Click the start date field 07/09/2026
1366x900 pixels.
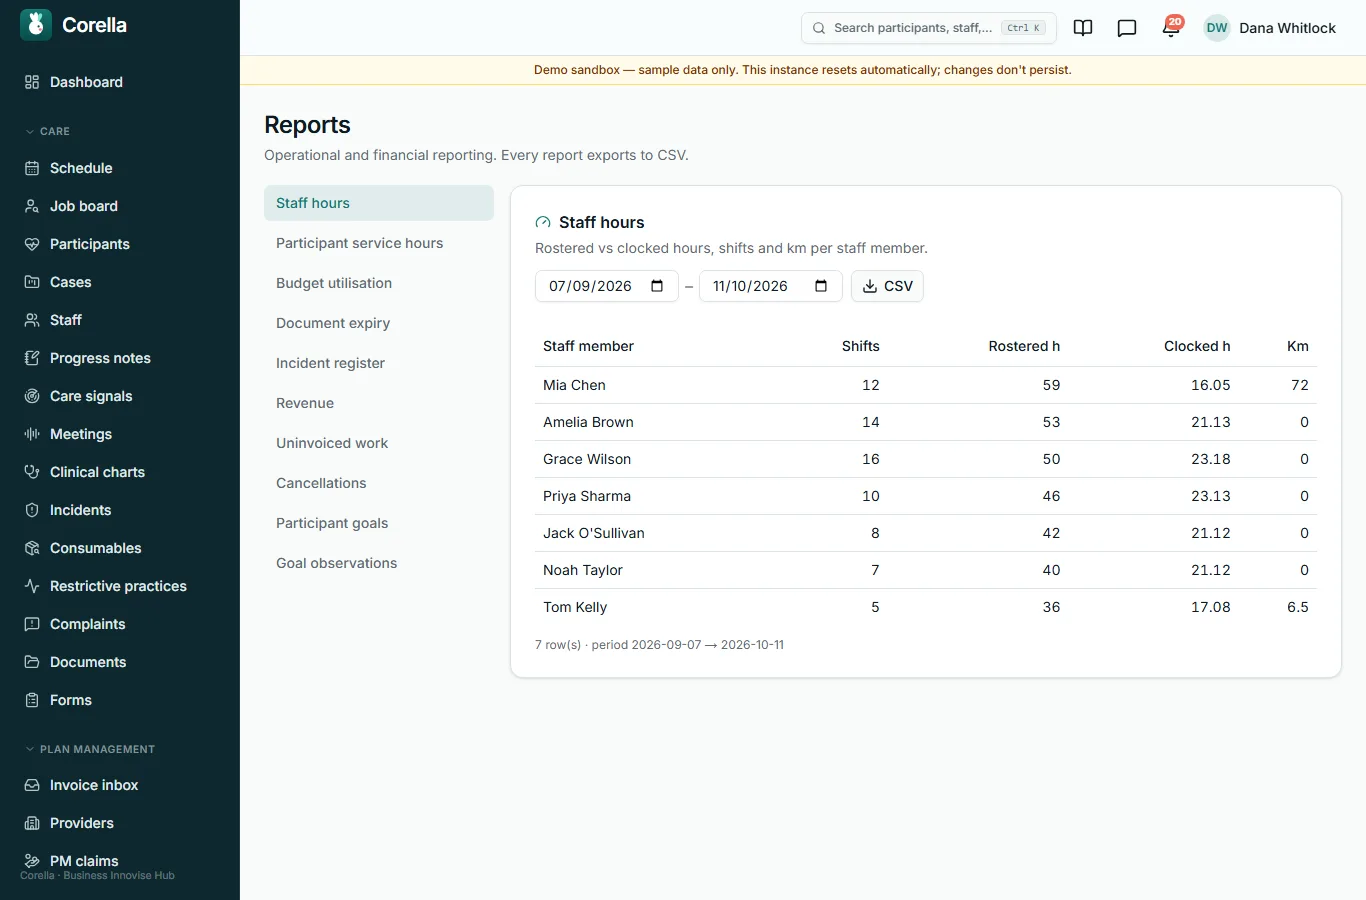tap(607, 286)
